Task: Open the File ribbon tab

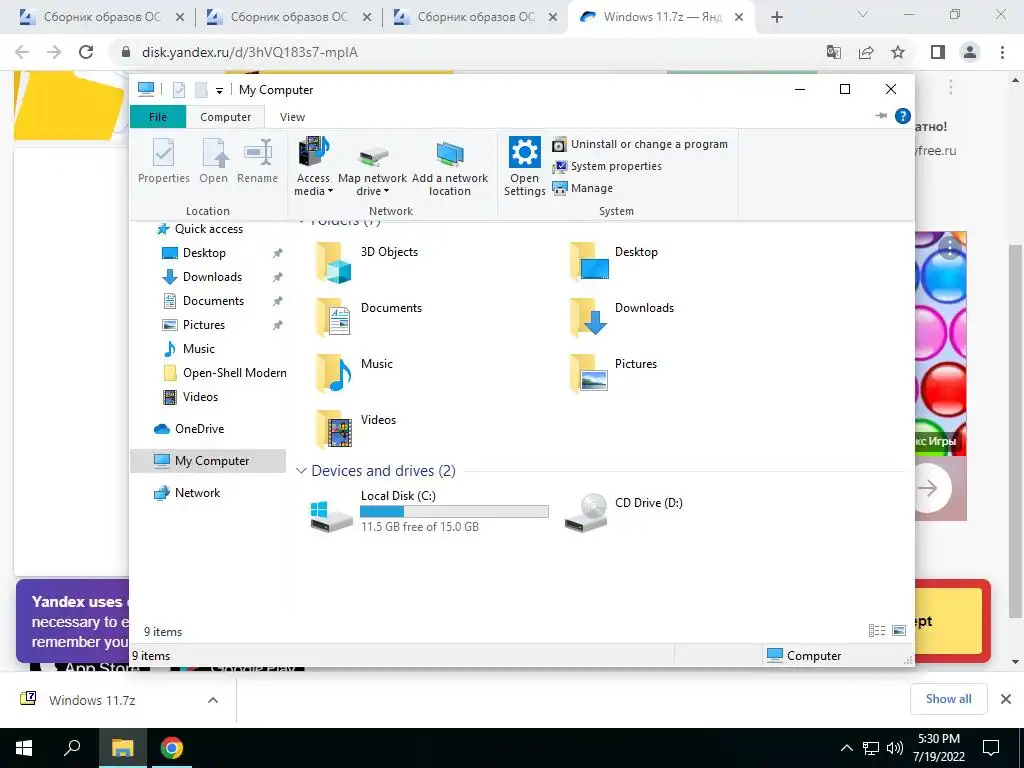Action: (x=158, y=117)
